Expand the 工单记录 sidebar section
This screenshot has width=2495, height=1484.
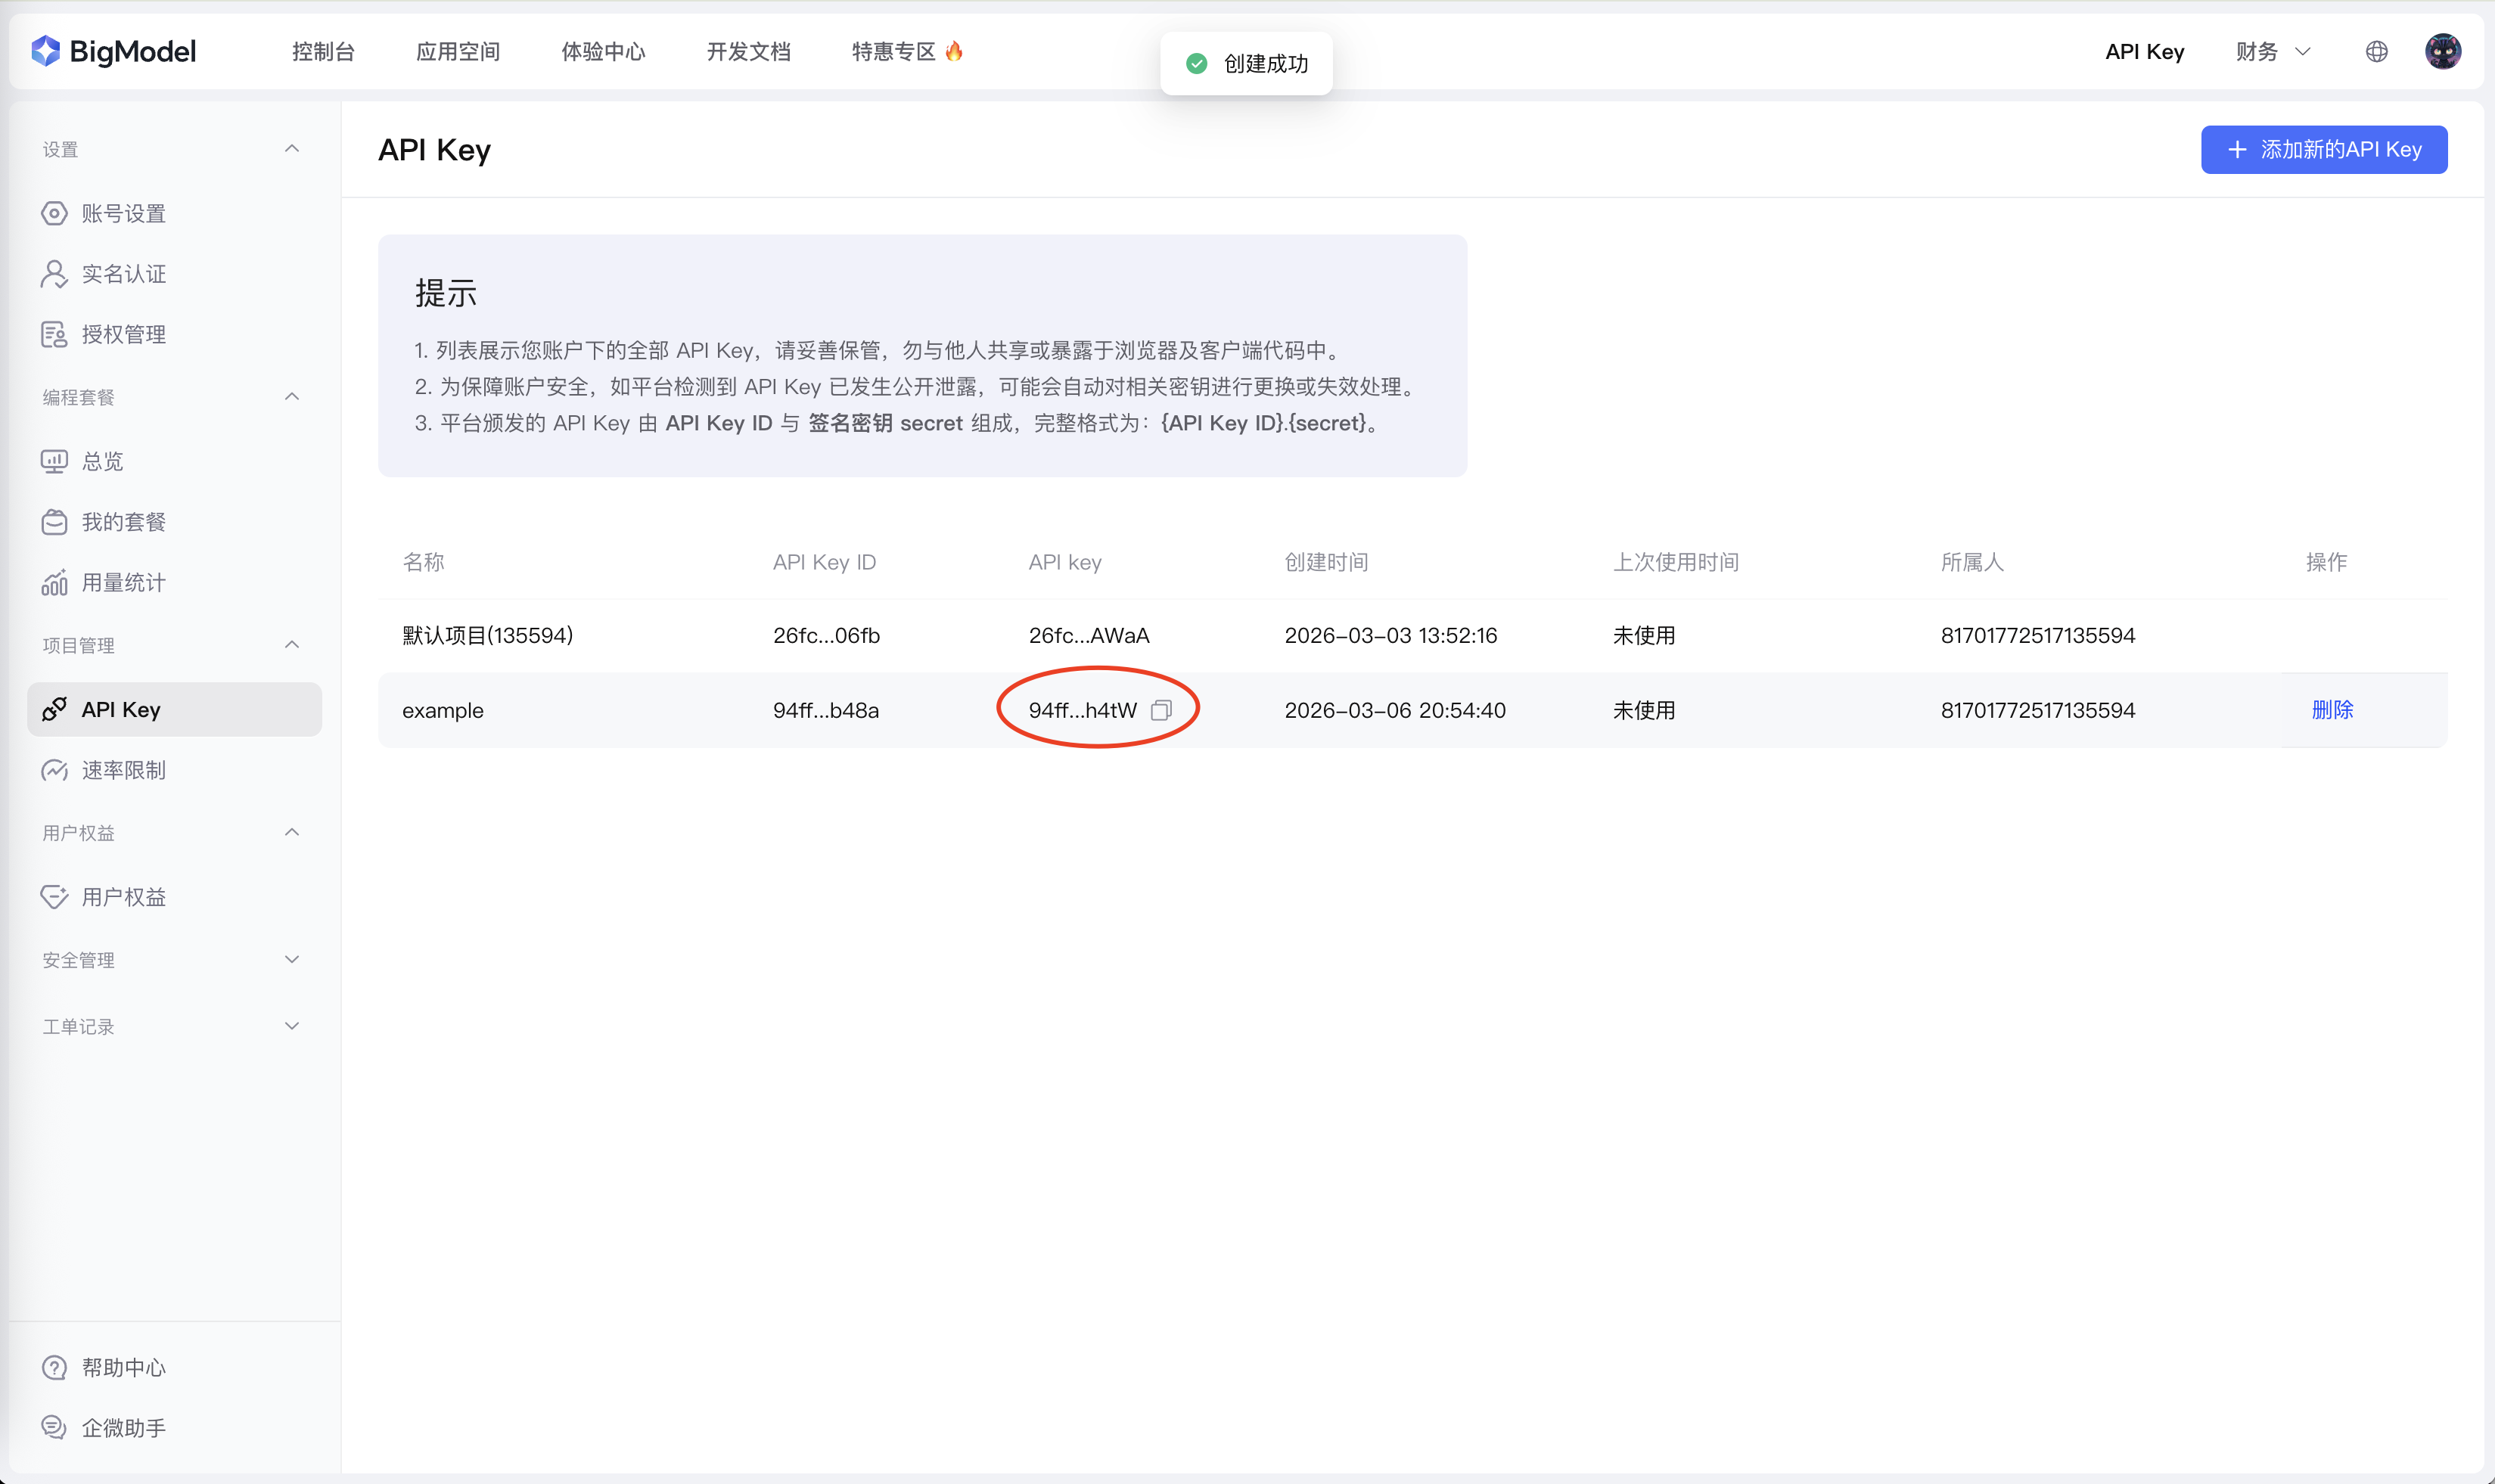coord(291,1026)
